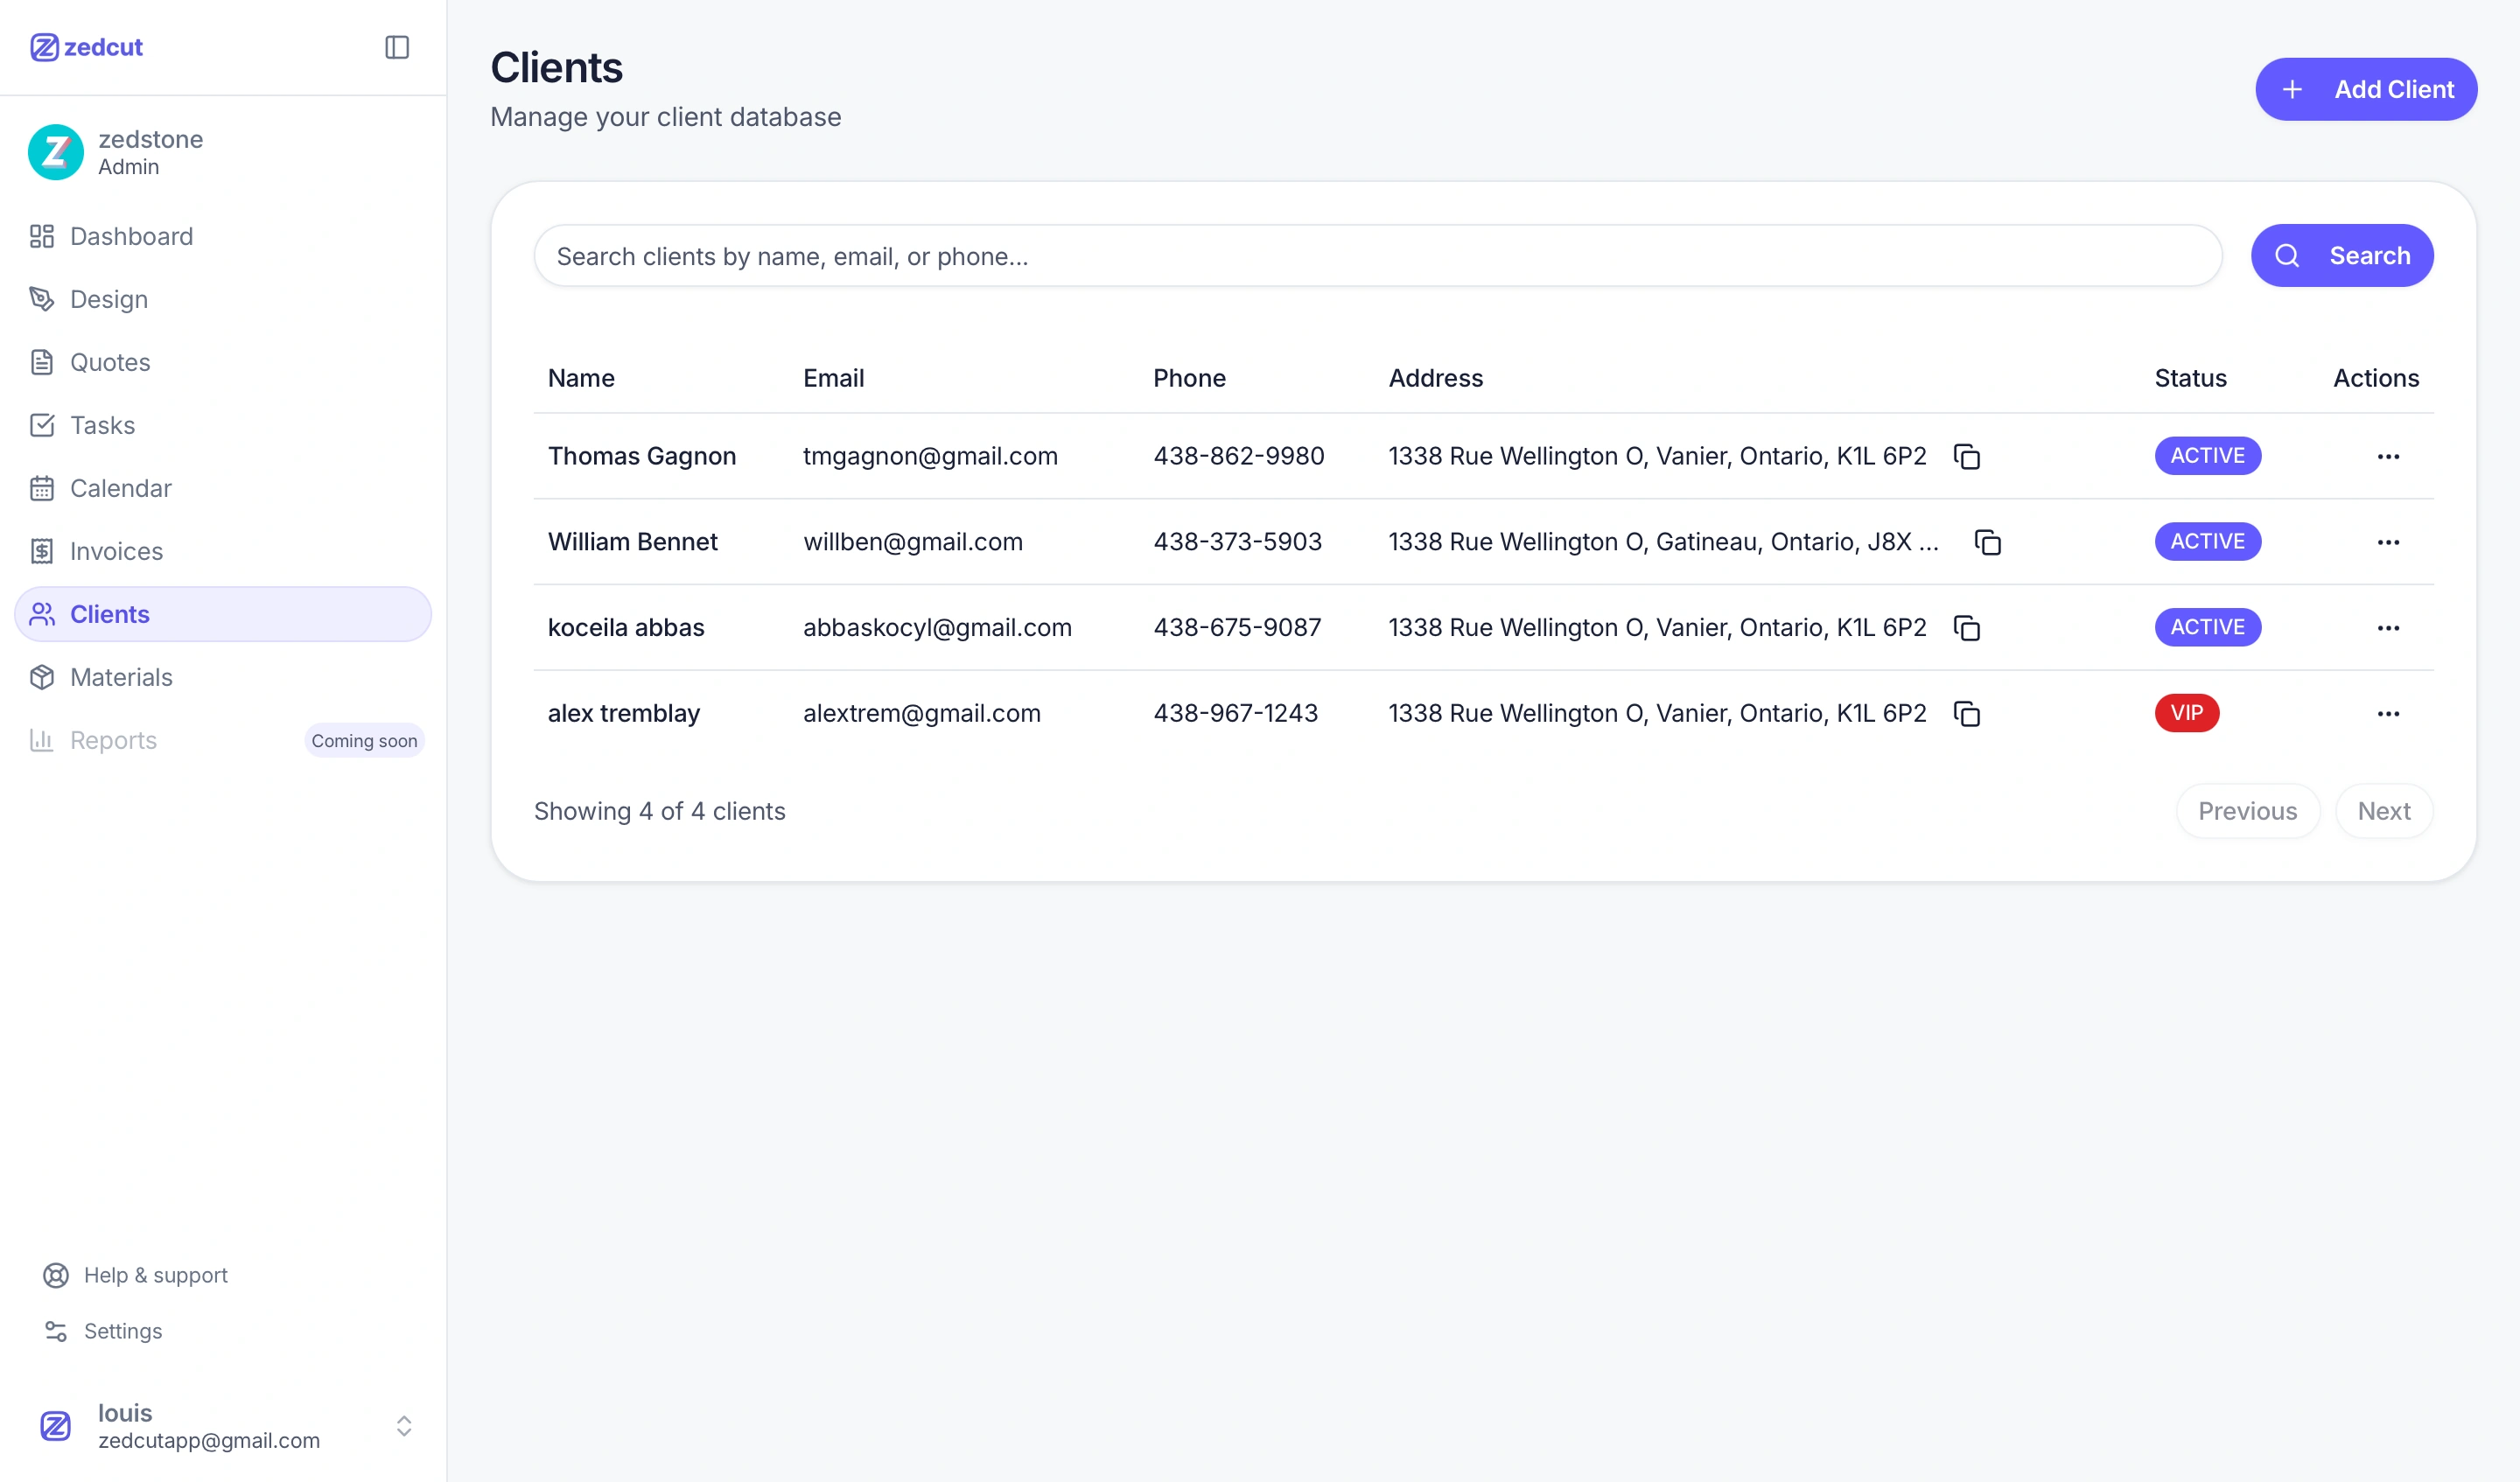Click the zedstone organization avatar
2520x1482 pixels.
tap(56, 152)
